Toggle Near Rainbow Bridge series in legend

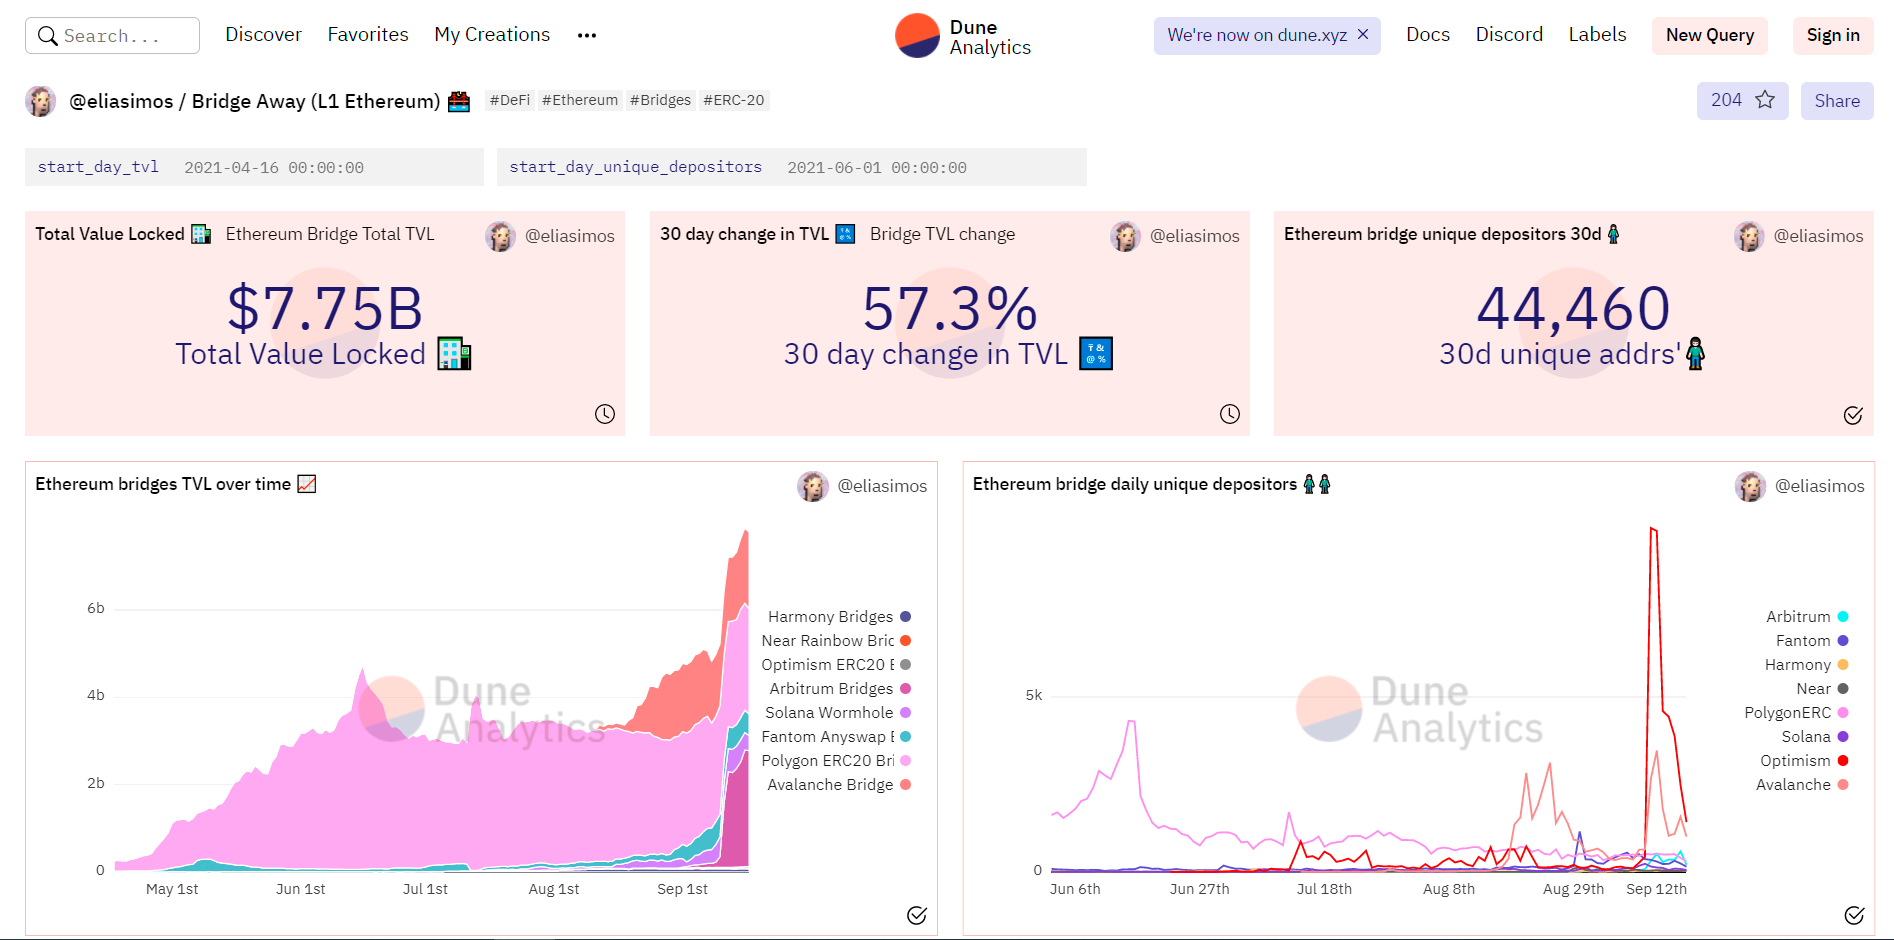(x=836, y=641)
